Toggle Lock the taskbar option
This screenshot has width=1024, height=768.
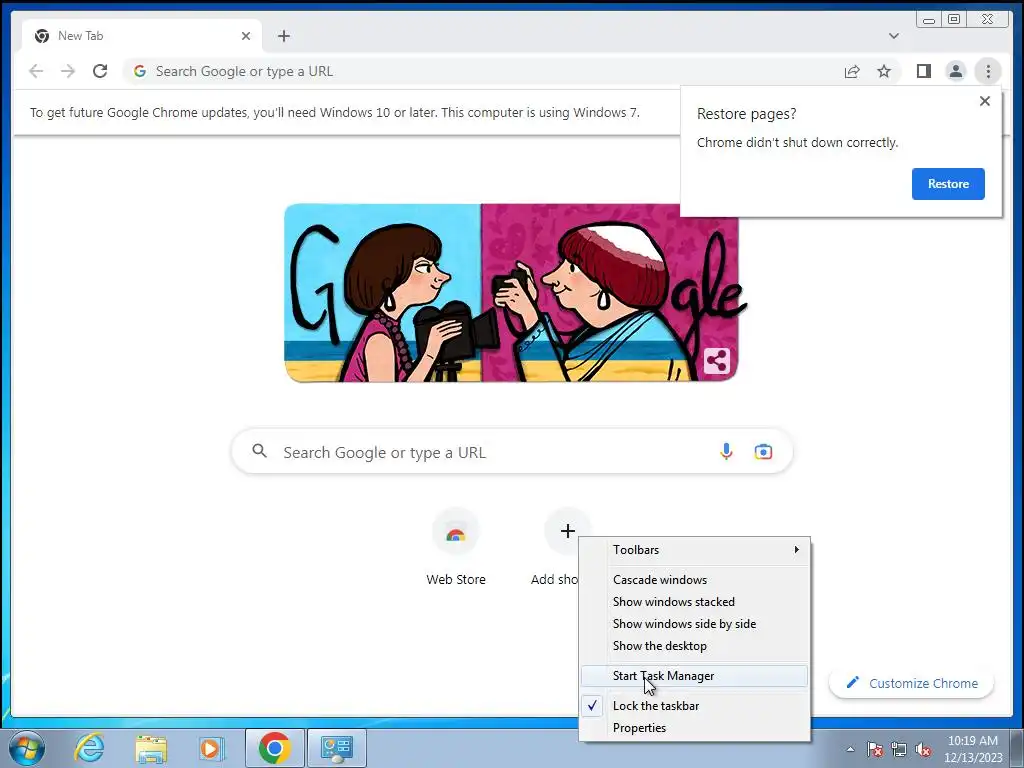click(695, 706)
